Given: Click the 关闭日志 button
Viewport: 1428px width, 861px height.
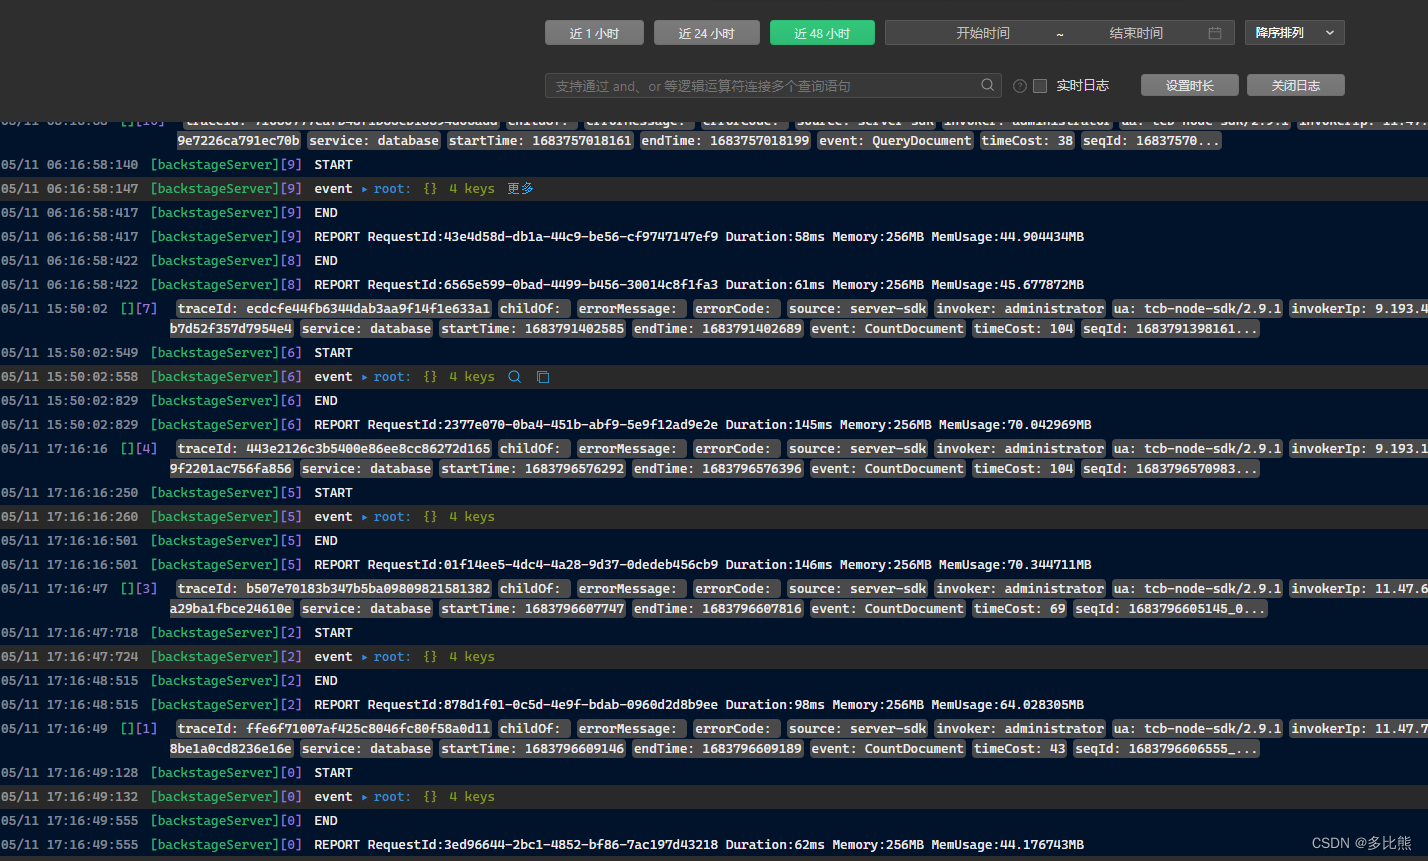Looking at the screenshot, I should pos(1296,85).
